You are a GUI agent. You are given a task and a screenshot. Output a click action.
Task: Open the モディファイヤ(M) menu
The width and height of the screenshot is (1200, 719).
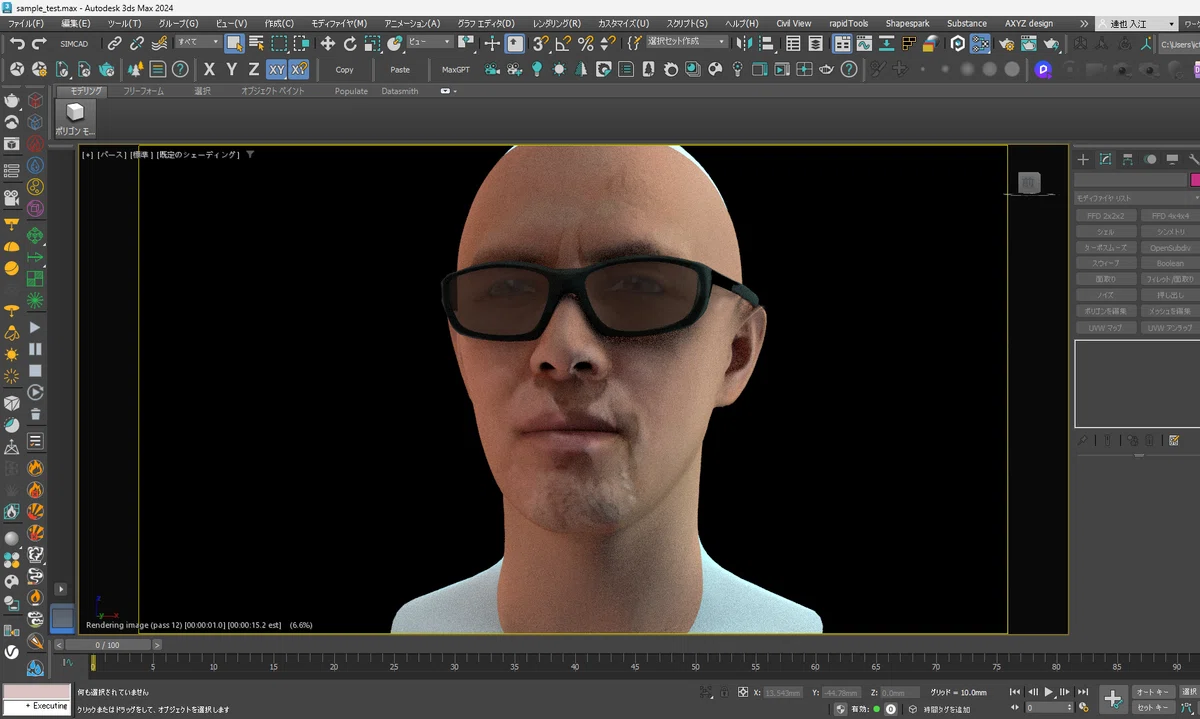point(339,23)
